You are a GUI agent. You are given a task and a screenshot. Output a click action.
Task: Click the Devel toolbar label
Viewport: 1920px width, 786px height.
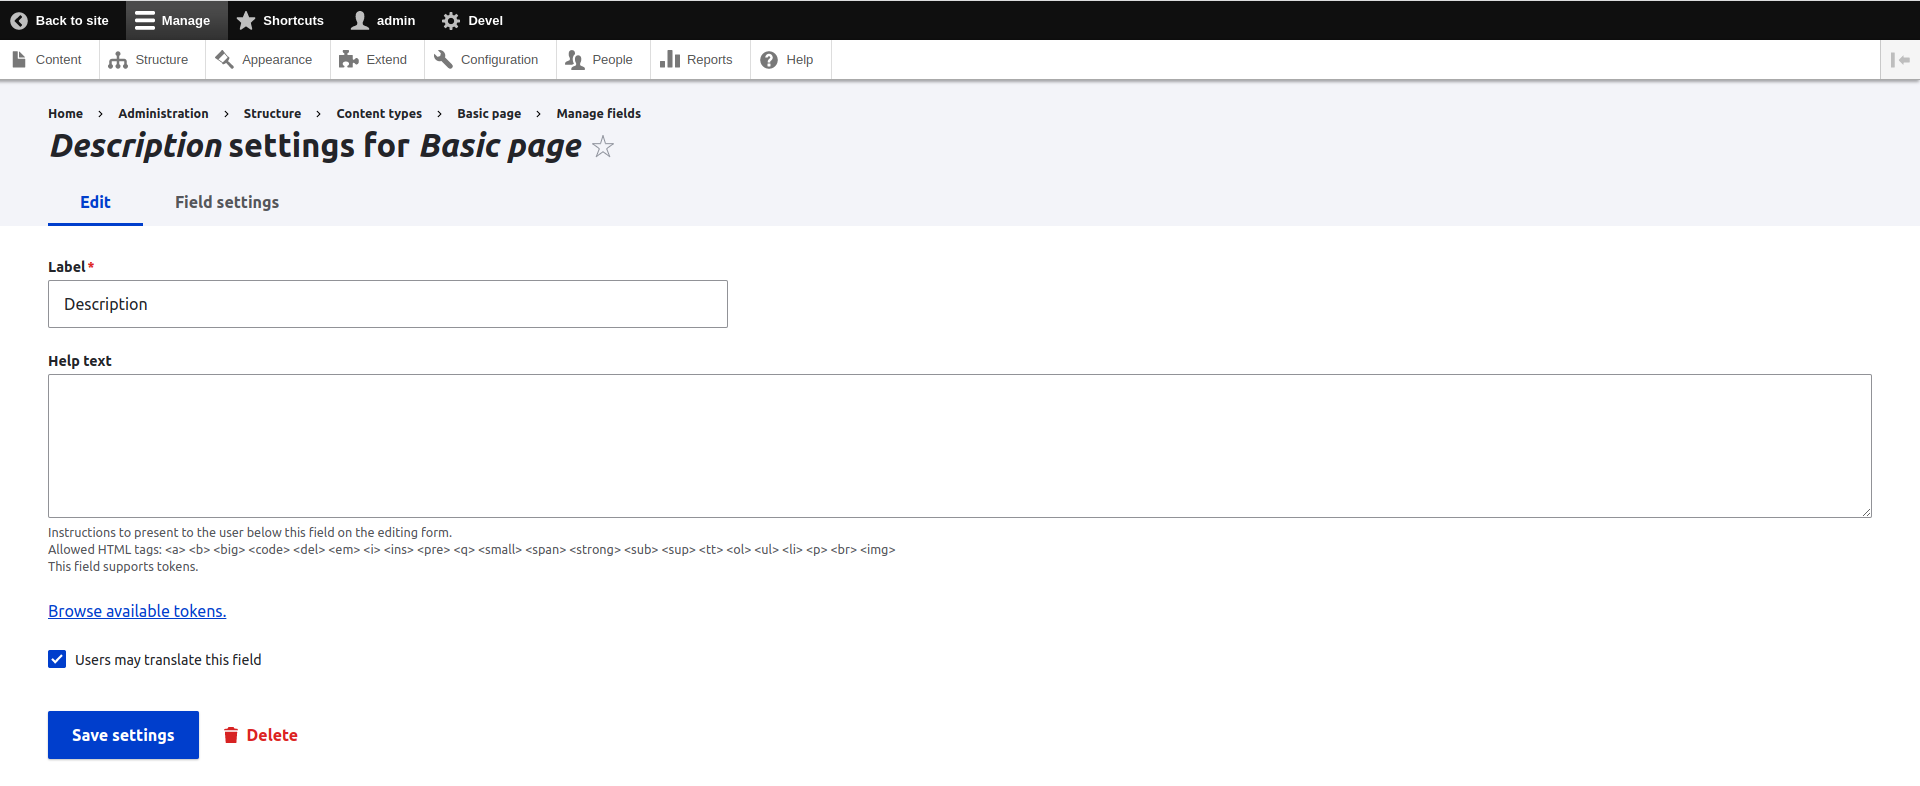point(485,20)
